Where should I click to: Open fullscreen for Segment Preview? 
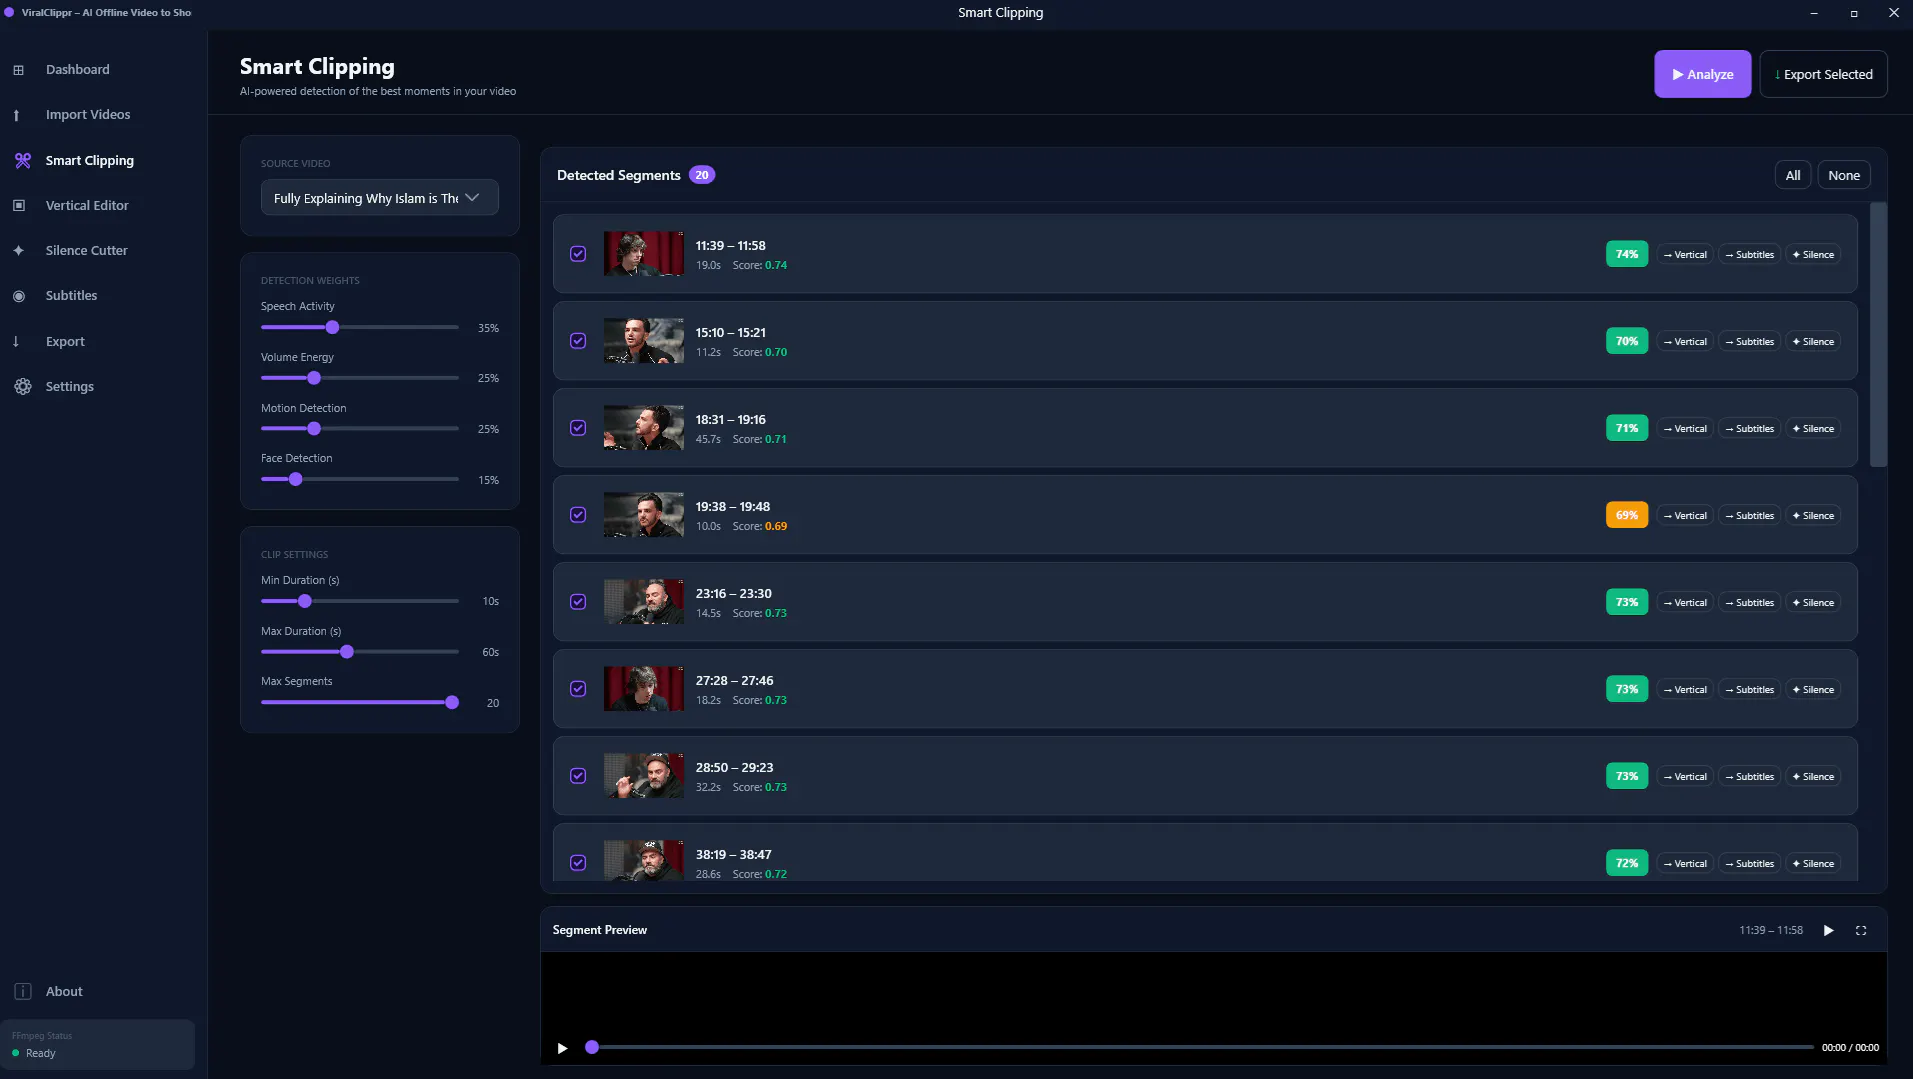pyautogui.click(x=1861, y=930)
